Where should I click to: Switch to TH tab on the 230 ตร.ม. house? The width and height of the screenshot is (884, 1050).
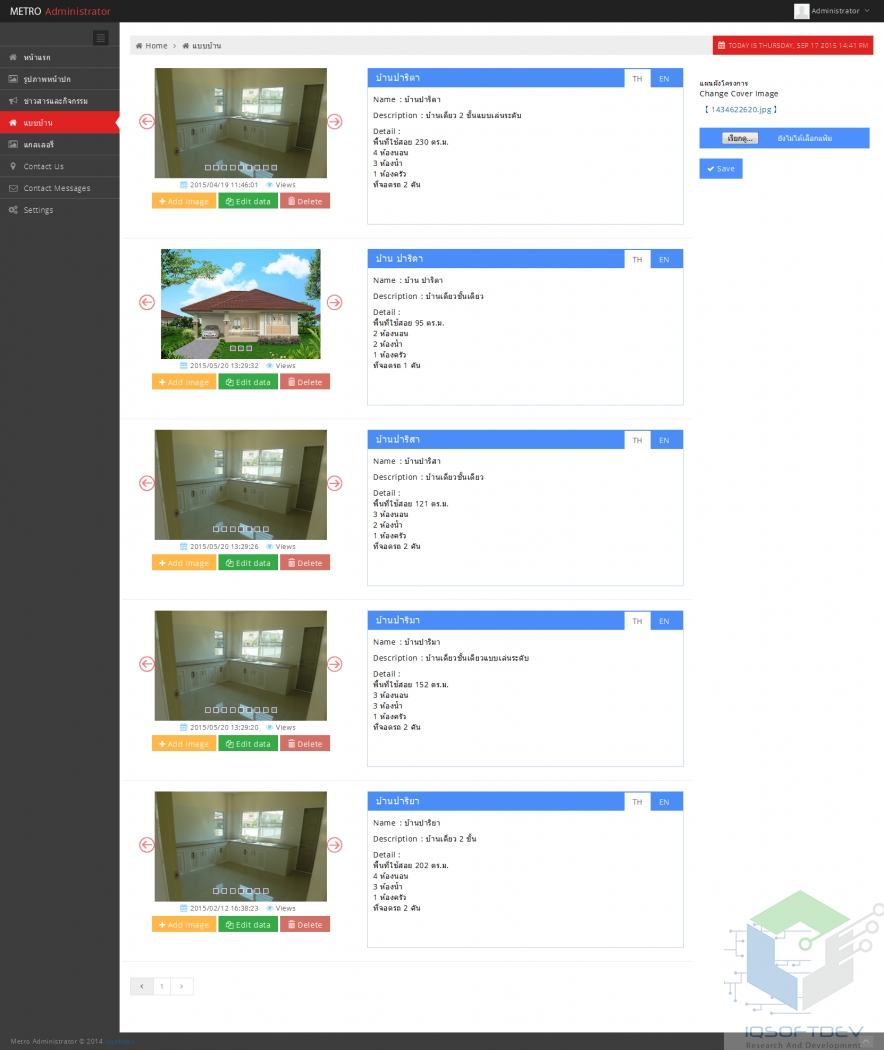pos(637,78)
